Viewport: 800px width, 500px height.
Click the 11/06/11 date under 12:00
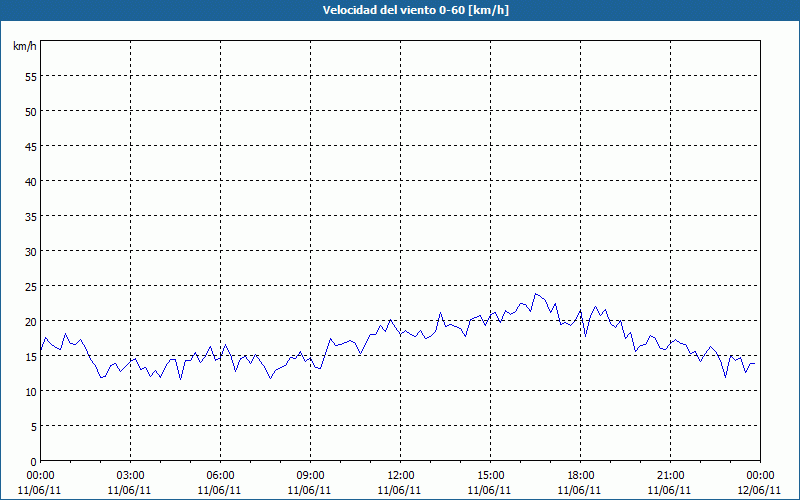(399, 490)
